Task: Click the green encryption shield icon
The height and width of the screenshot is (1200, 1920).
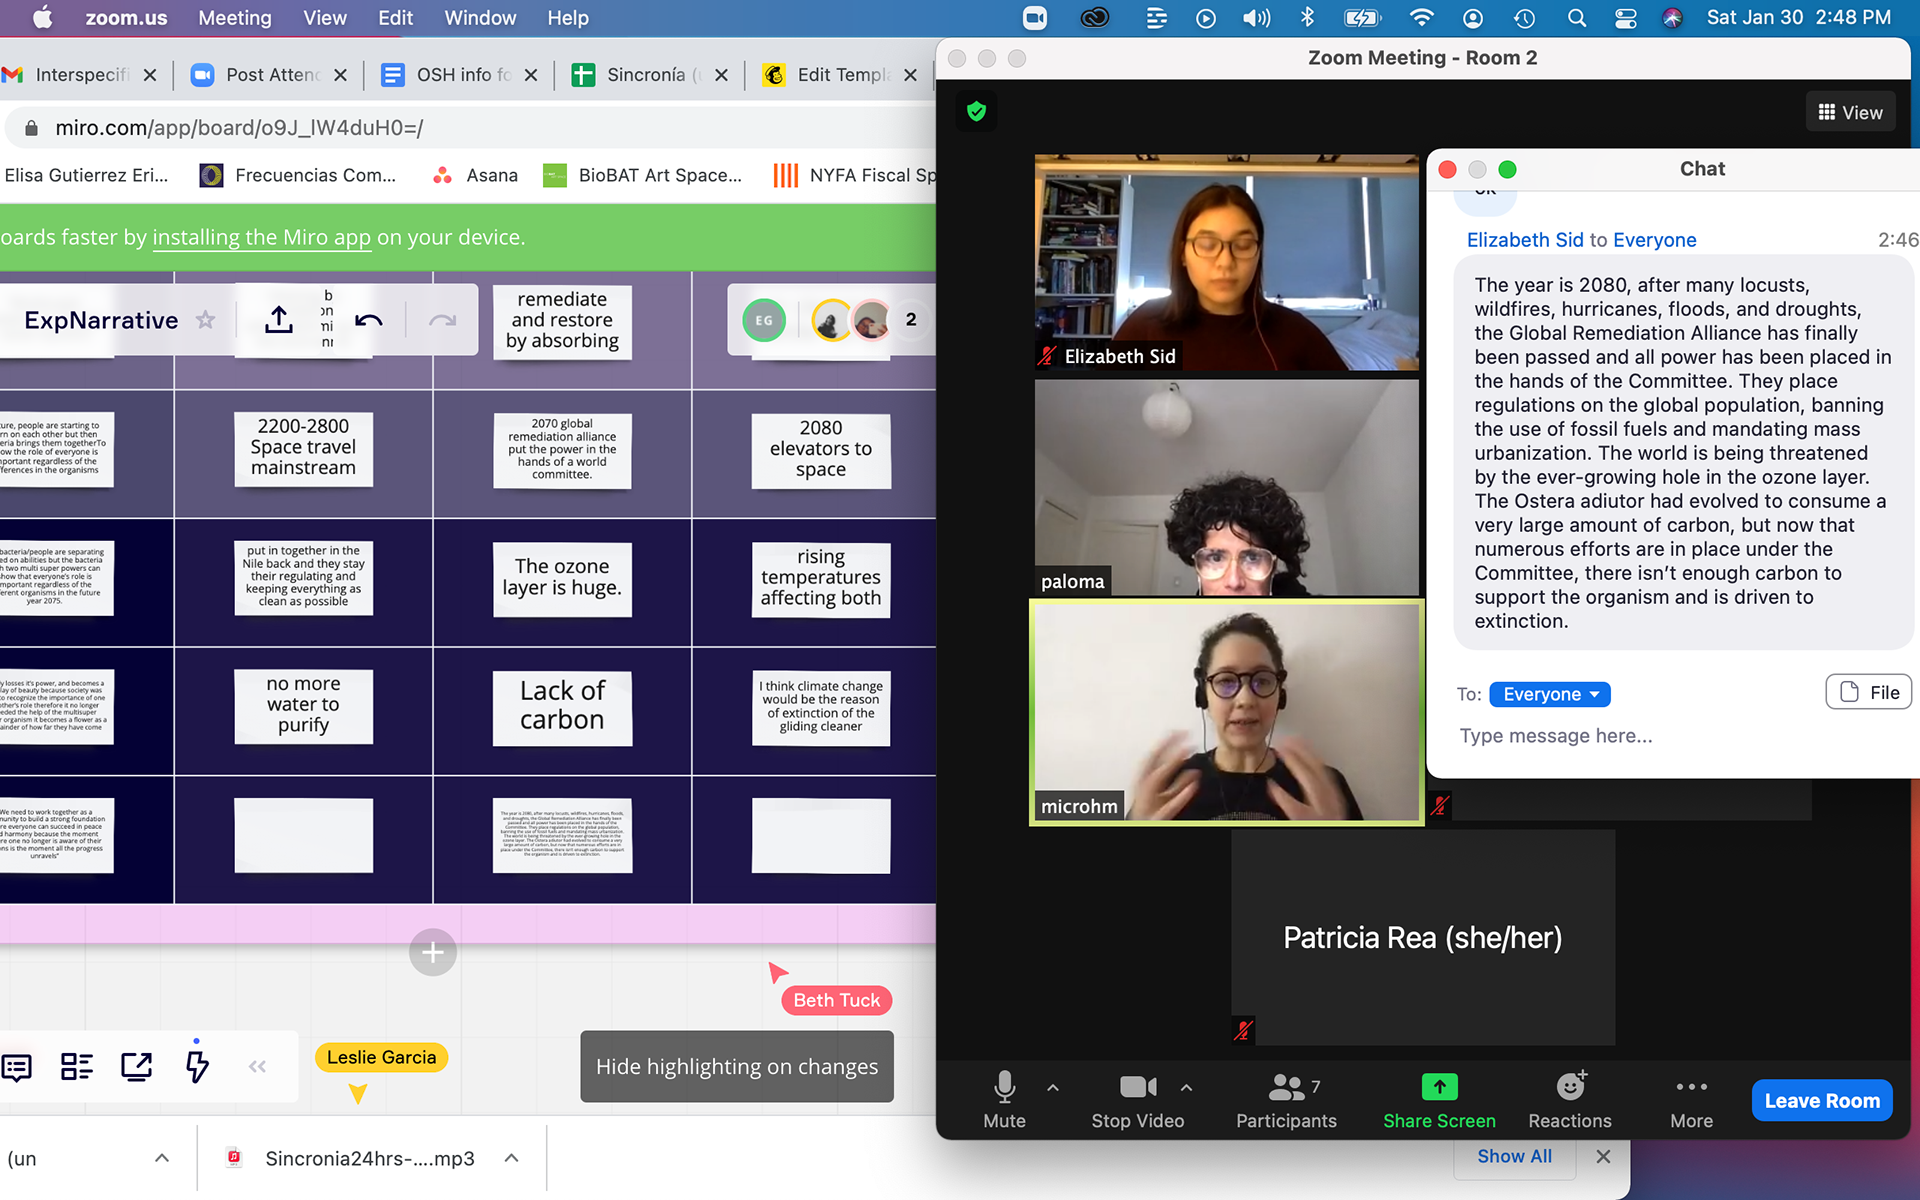Action: tap(977, 111)
